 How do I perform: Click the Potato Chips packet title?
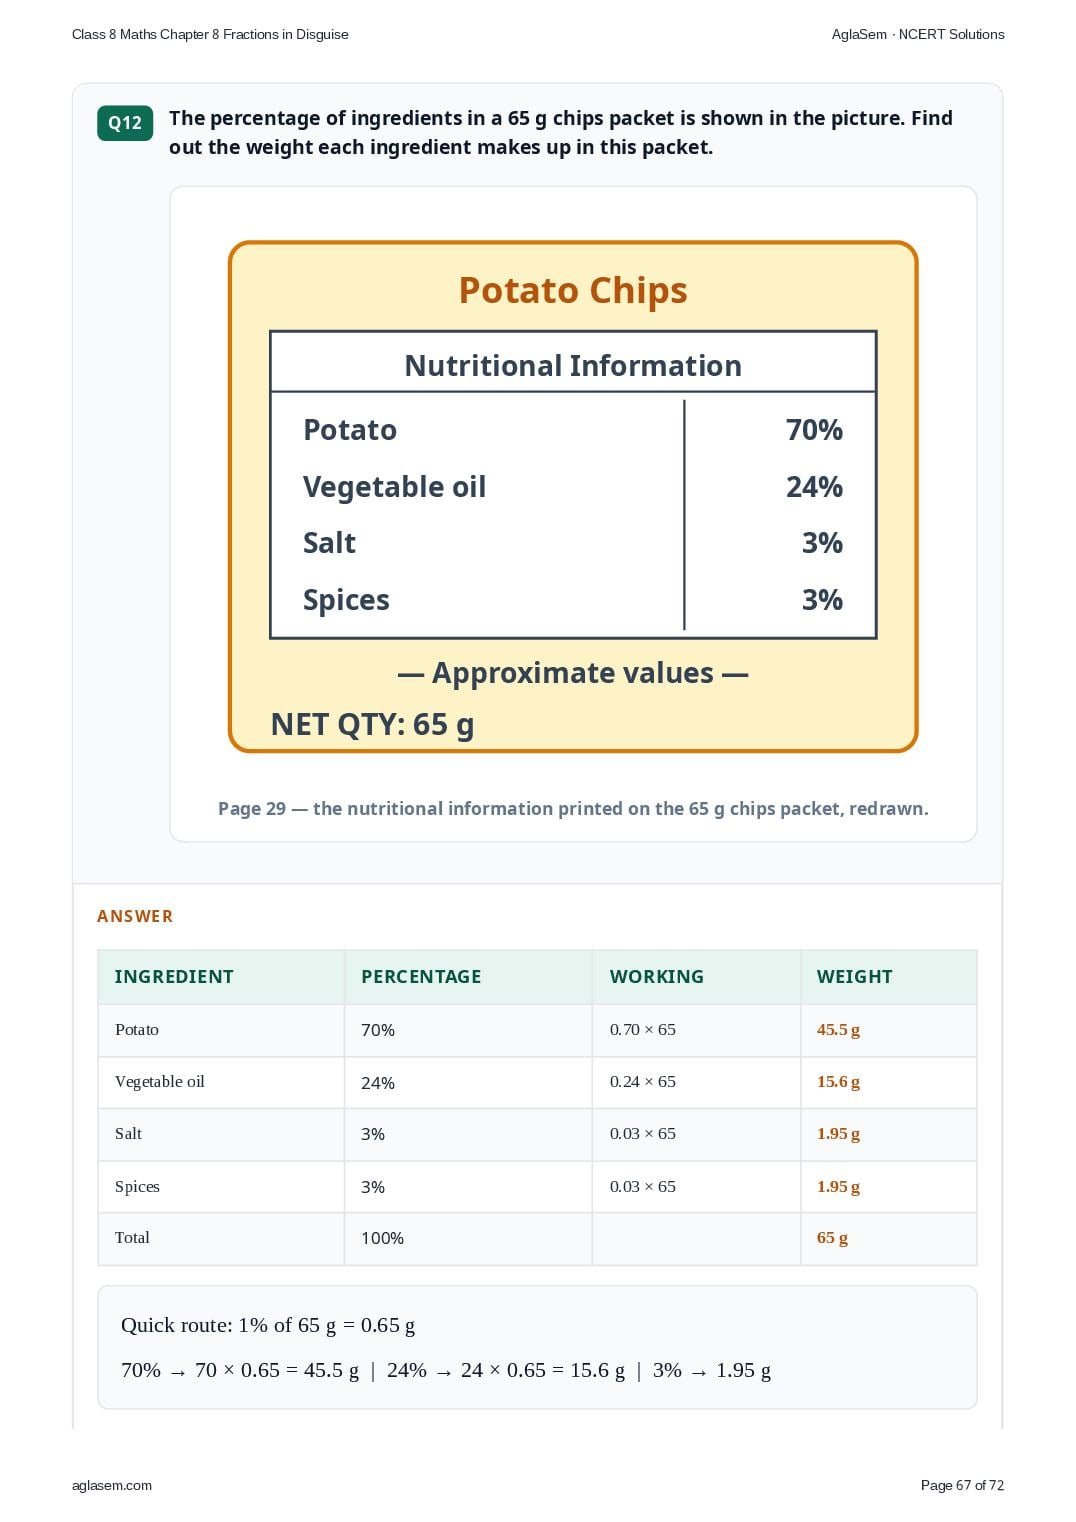(573, 290)
